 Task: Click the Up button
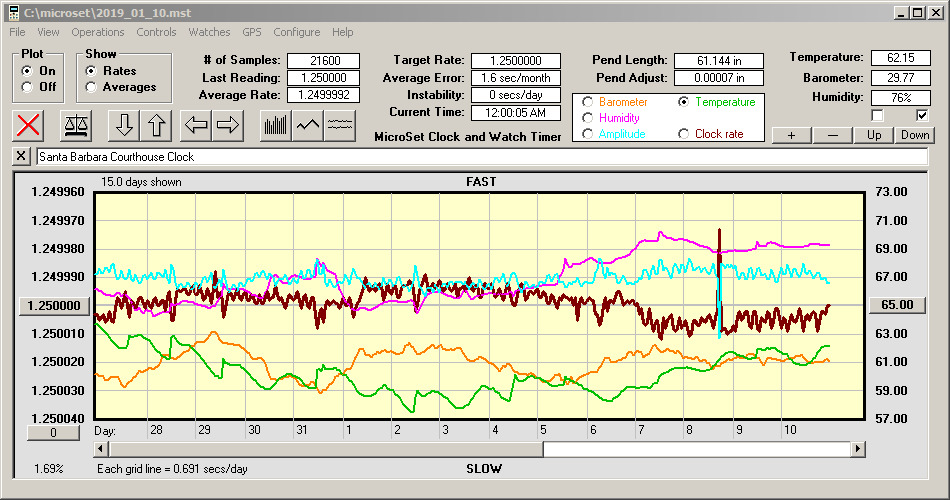[x=874, y=135]
